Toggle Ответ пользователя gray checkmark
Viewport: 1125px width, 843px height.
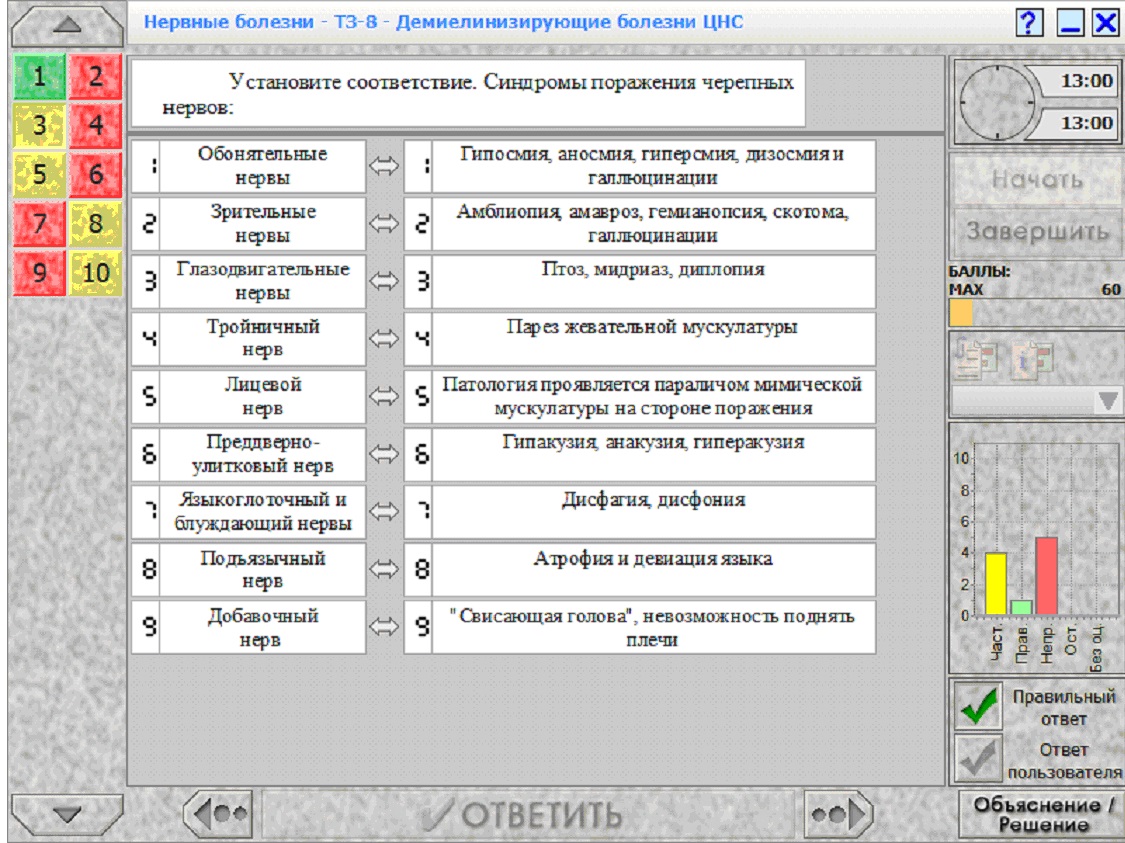[979, 758]
